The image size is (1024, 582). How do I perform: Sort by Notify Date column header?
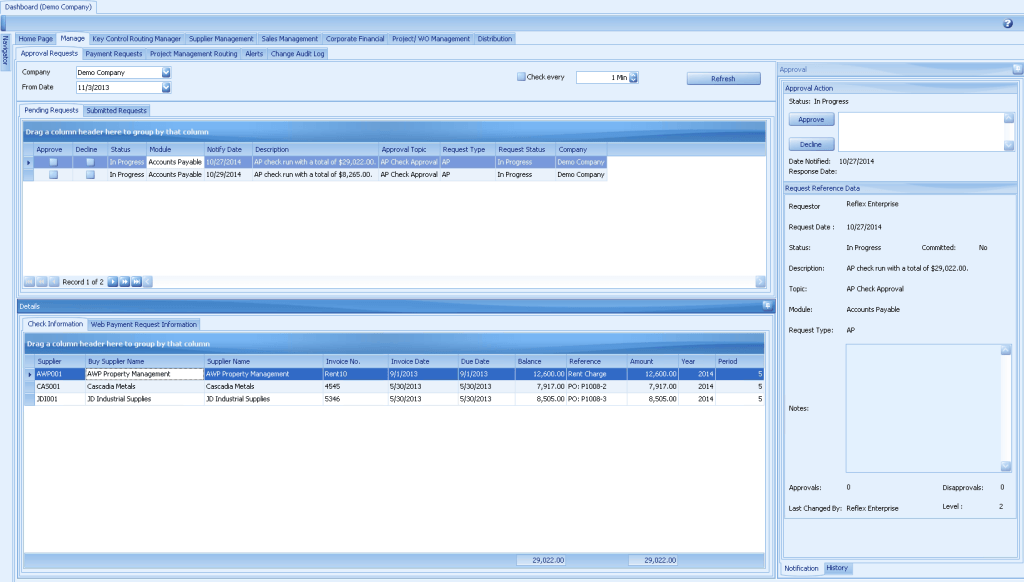tap(228, 150)
